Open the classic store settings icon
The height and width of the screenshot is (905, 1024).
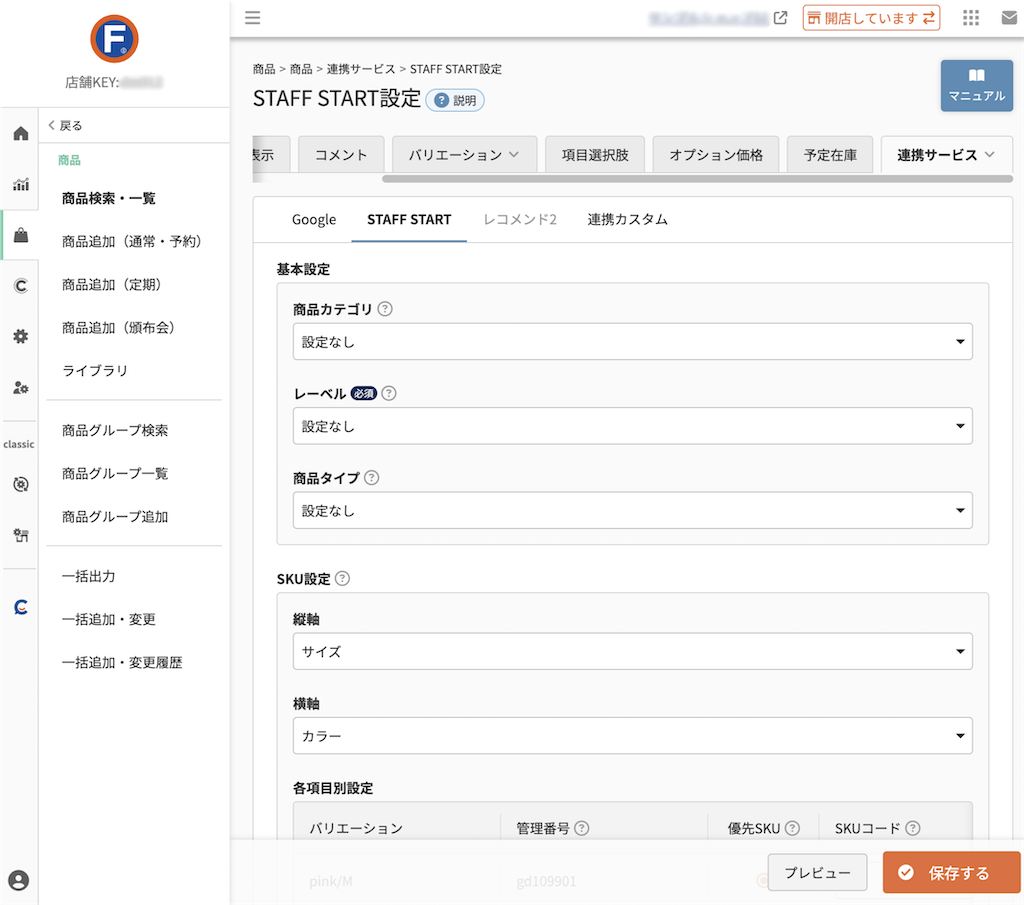(21, 535)
